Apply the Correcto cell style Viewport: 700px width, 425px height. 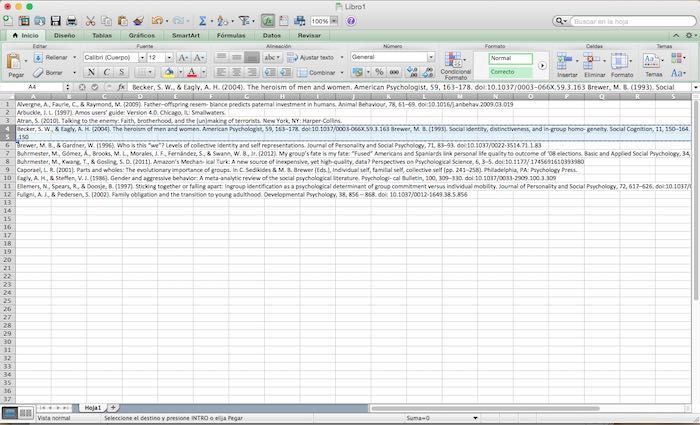coord(510,72)
